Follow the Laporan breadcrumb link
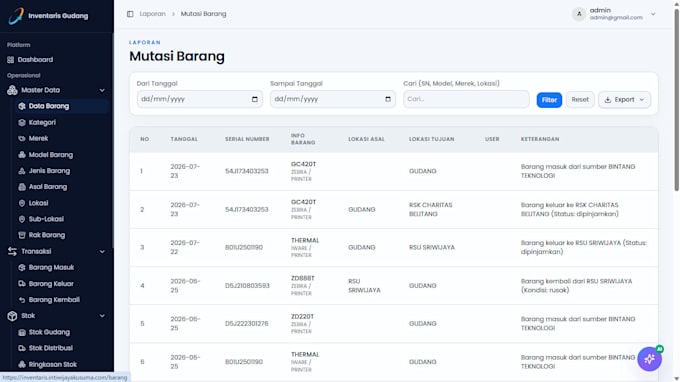680x382 pixels. 152,14
